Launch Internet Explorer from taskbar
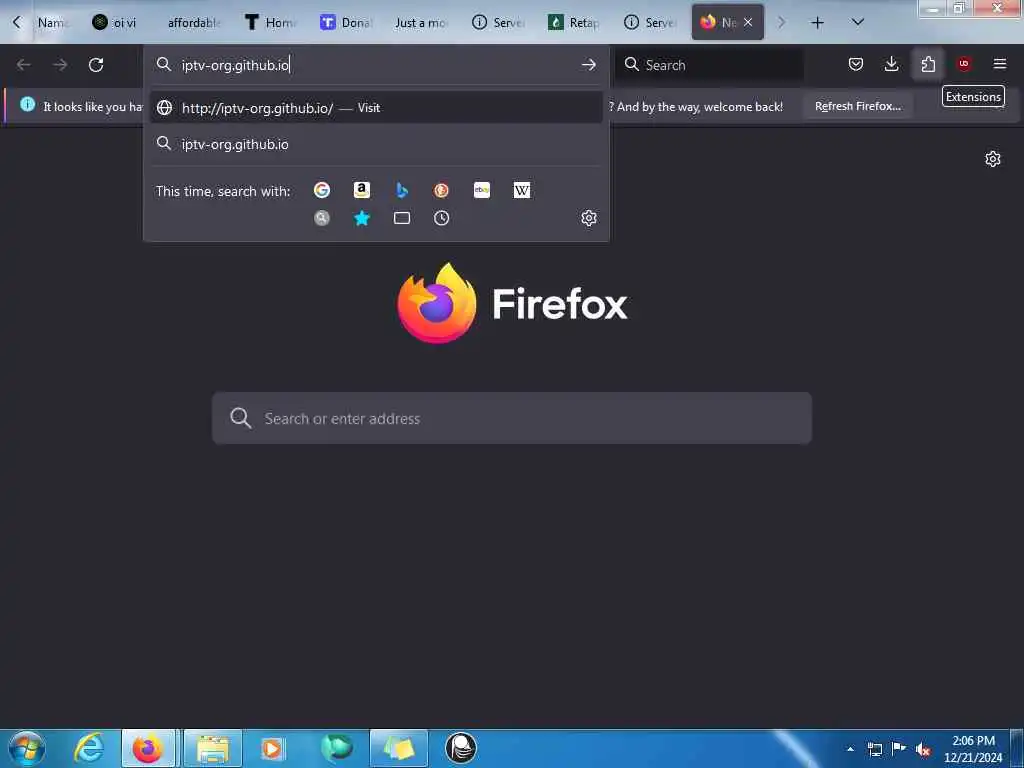 click(89, 748)
